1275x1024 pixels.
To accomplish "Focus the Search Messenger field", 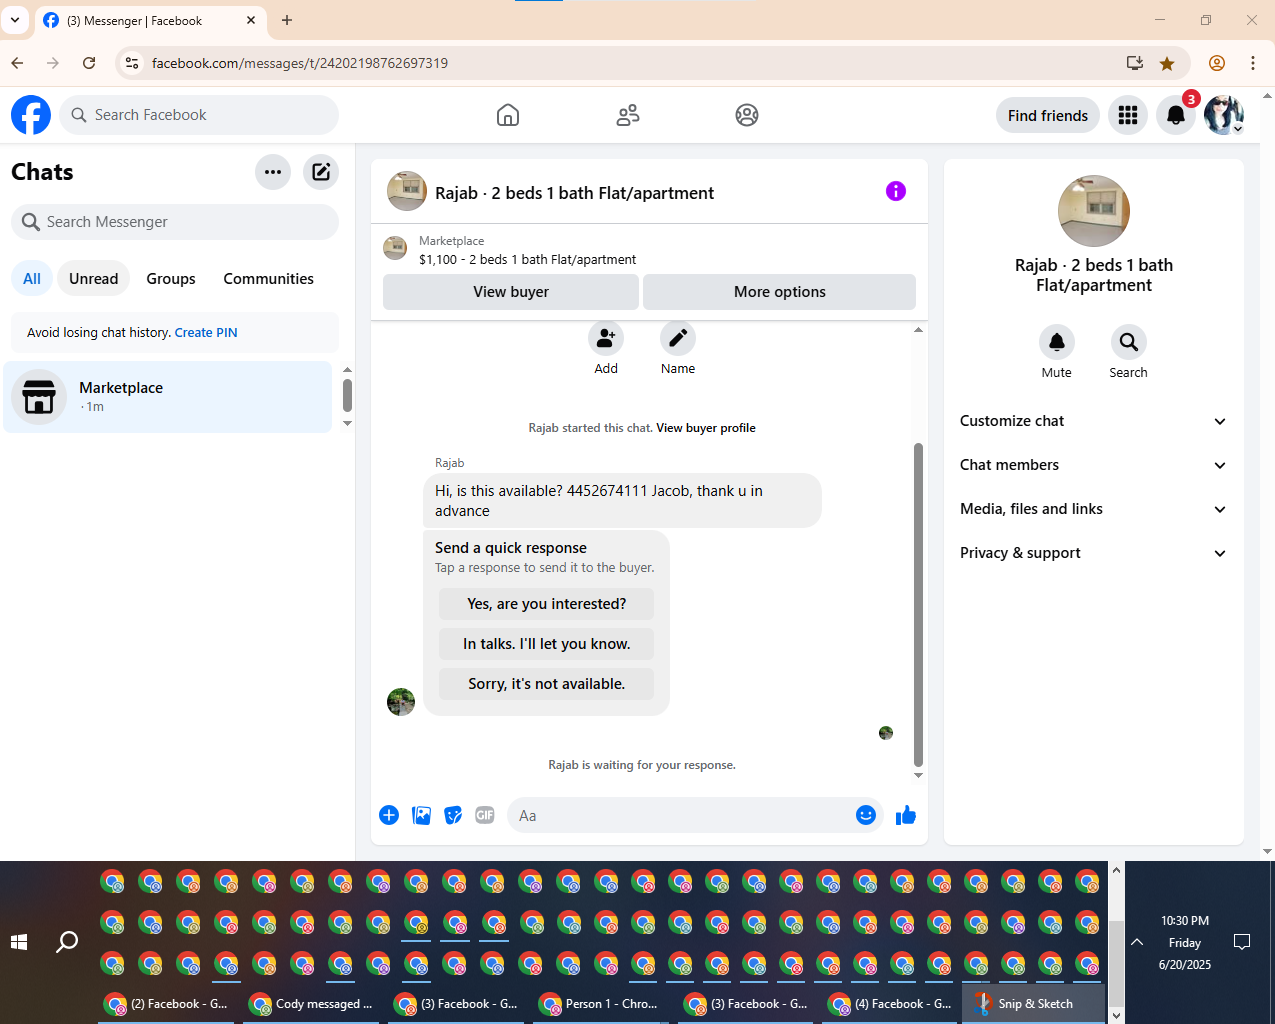I will (x=175, y=222).
